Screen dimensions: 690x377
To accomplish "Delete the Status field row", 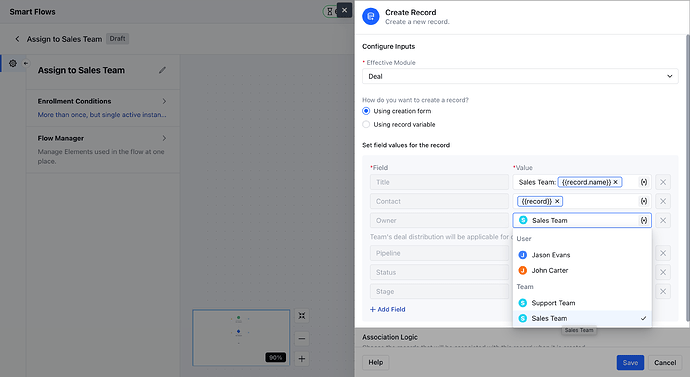I will (x=663, y=272).
